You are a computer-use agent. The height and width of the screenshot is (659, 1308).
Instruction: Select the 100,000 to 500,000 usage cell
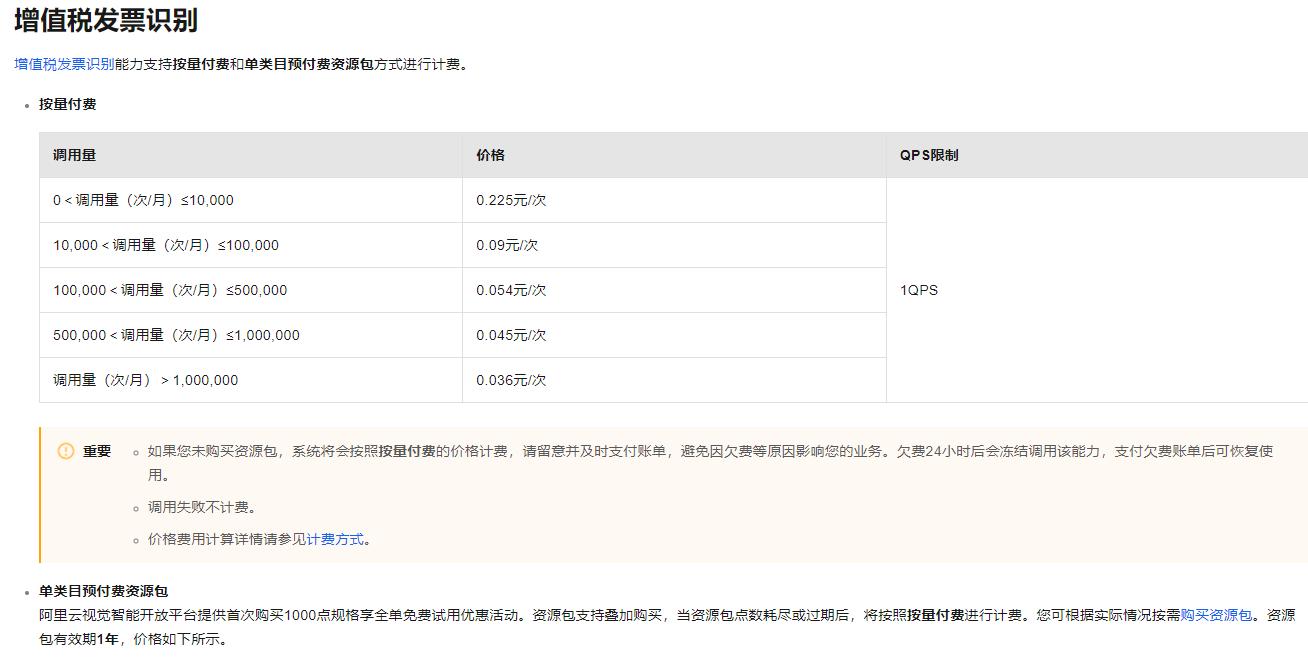coord(170,290)
